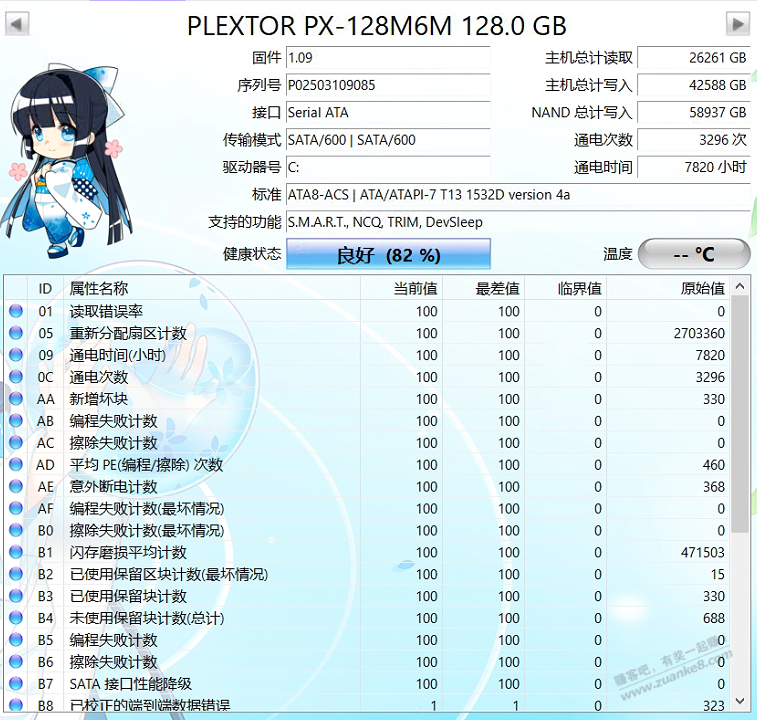Screen dimensions: 757x720
Task: Click status orb for 未使用保留块计数(总计) row
Action: (x=16, y=618)
